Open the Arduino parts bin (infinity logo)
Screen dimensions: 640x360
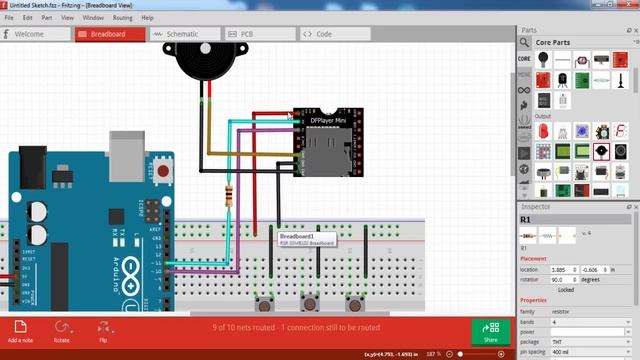pos(524,90)
